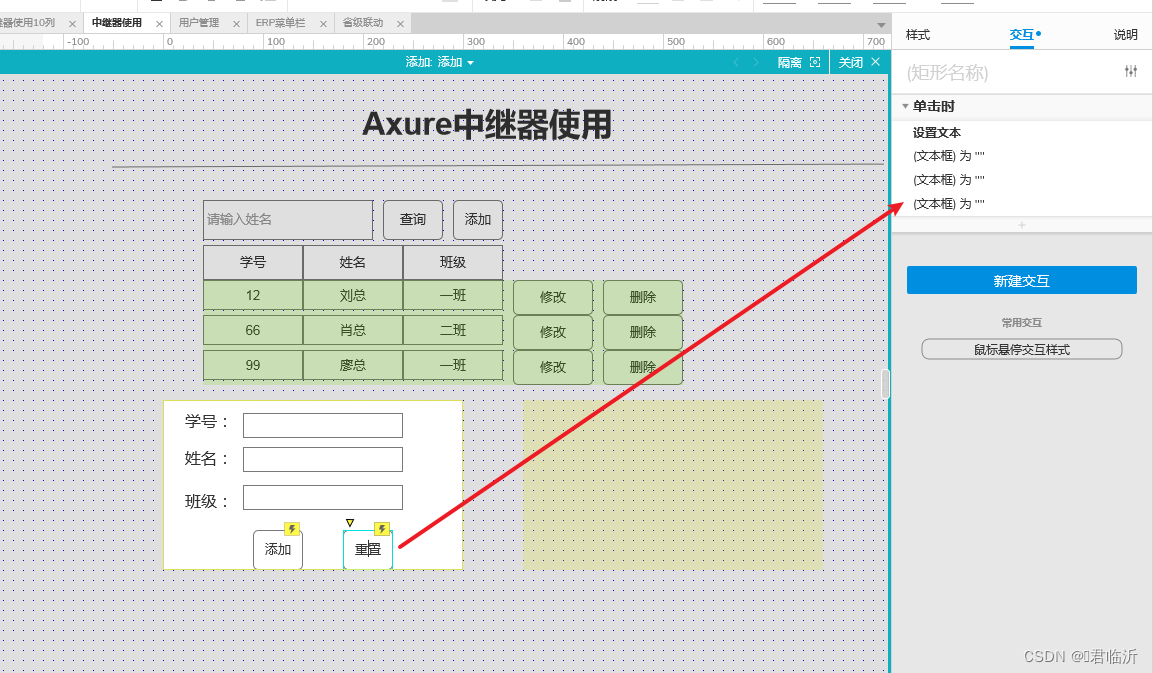Viewport: 1153px width, 673px height.
Task: Click the 请输入姓名 search field
Action: click(288, 219)
